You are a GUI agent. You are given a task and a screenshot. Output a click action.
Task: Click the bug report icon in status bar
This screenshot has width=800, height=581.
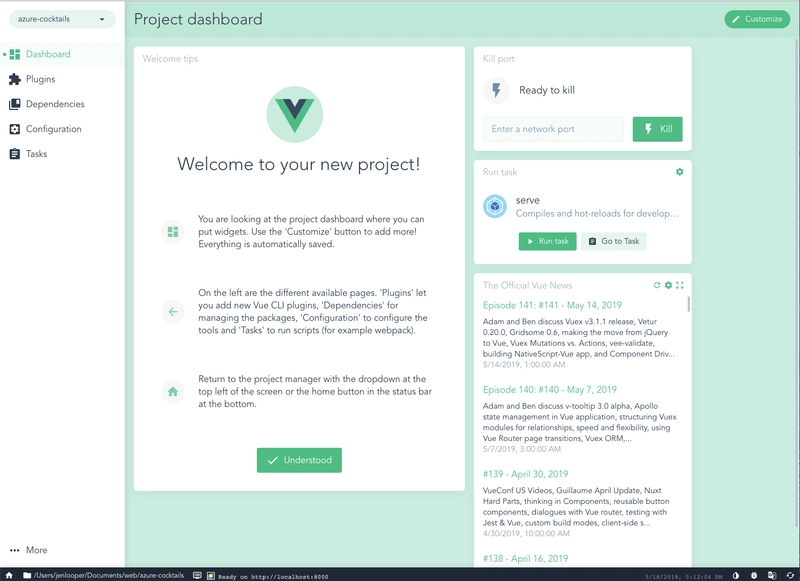coord(754,575)
